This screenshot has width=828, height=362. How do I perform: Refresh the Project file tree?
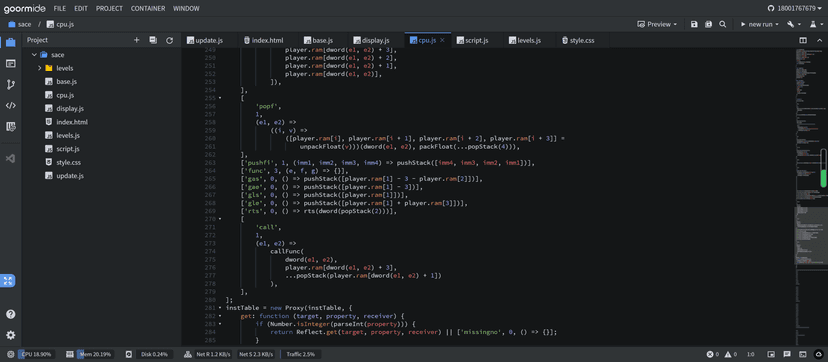tap(170, 40)
